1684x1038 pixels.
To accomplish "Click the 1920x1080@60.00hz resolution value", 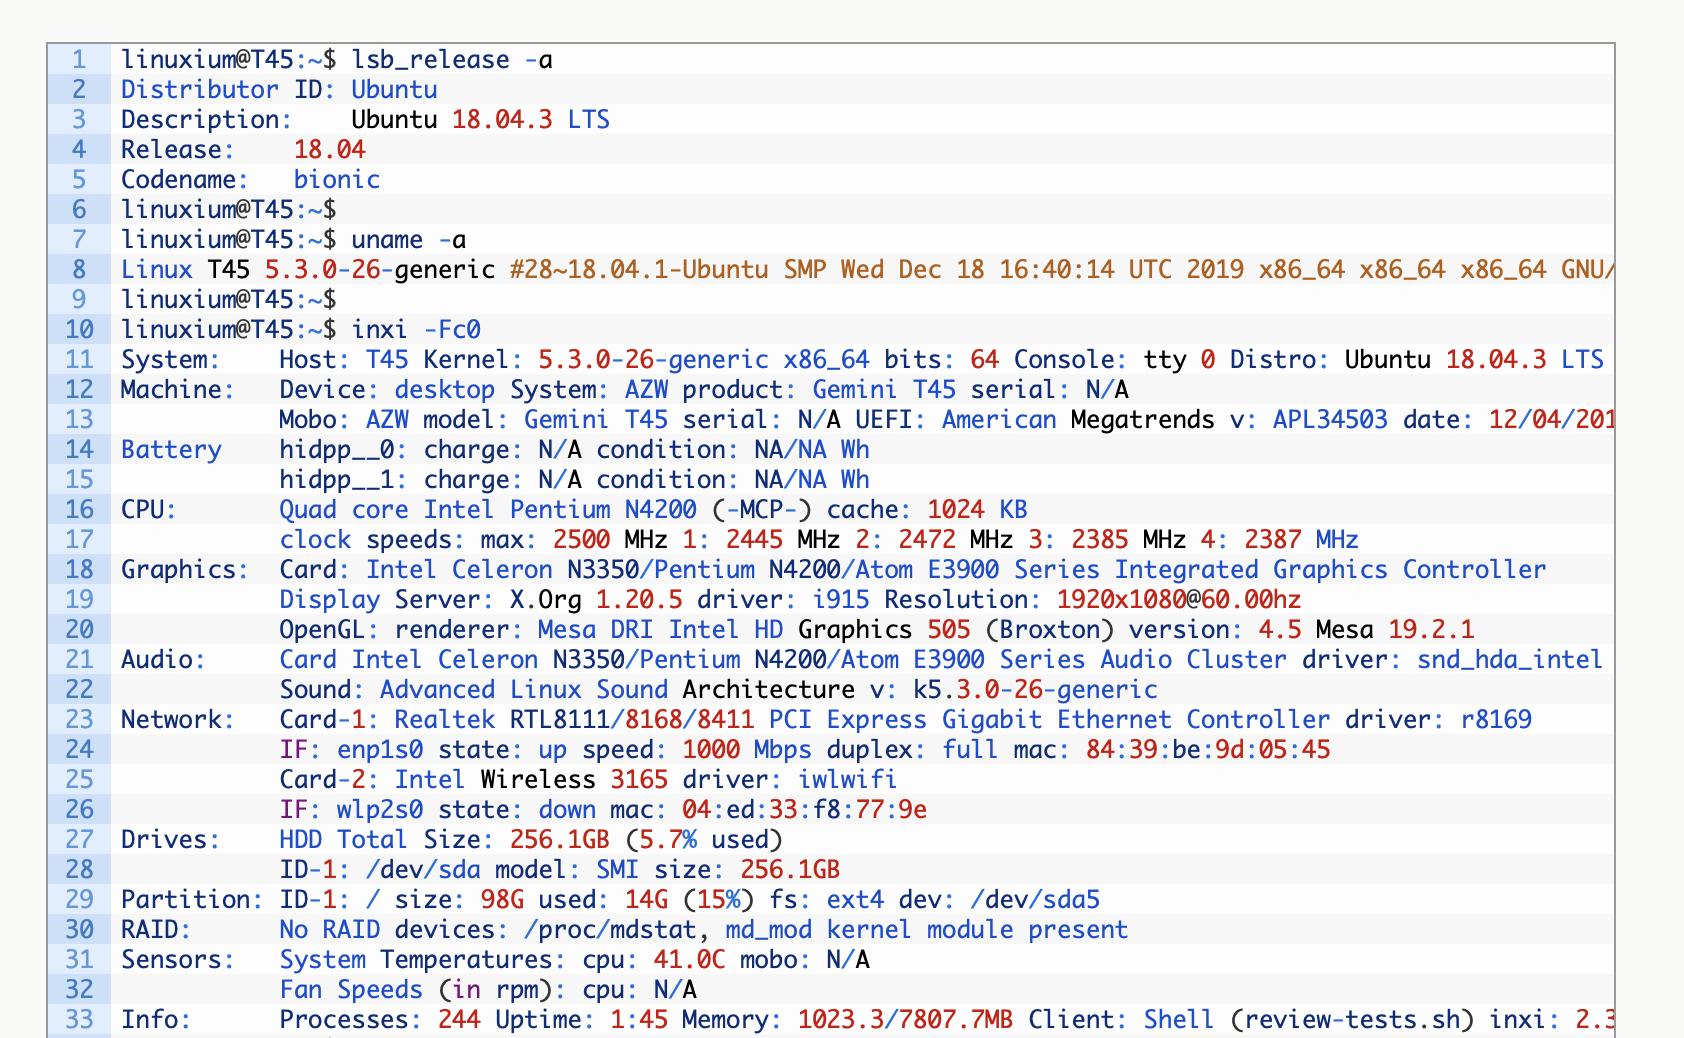I will (1178, 600).
